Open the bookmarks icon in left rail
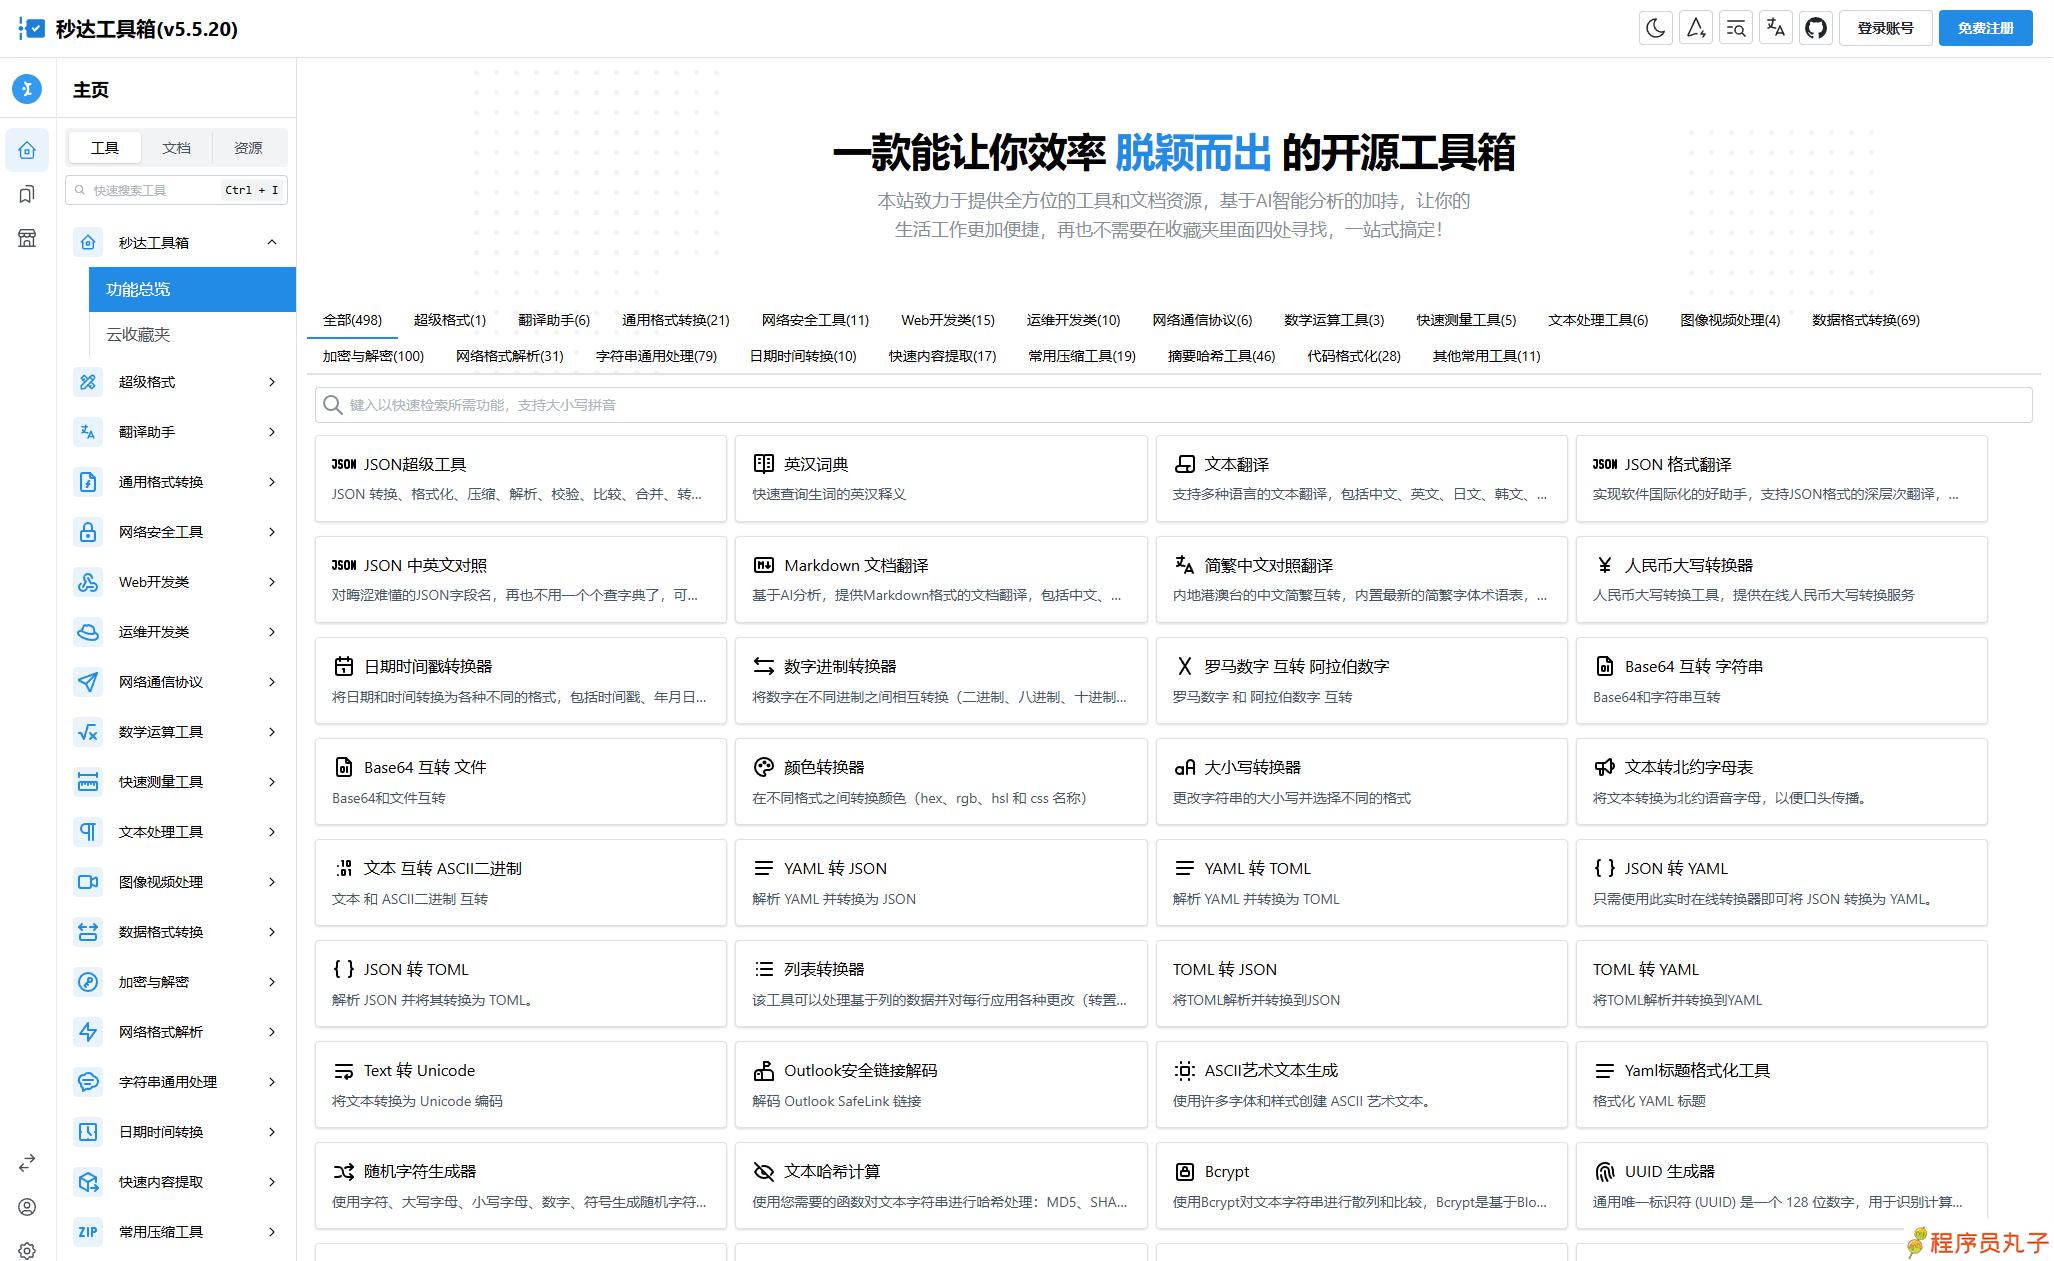Viewport: 2054px width, 1261px height. pyautogui.click(x=27, y=194)
